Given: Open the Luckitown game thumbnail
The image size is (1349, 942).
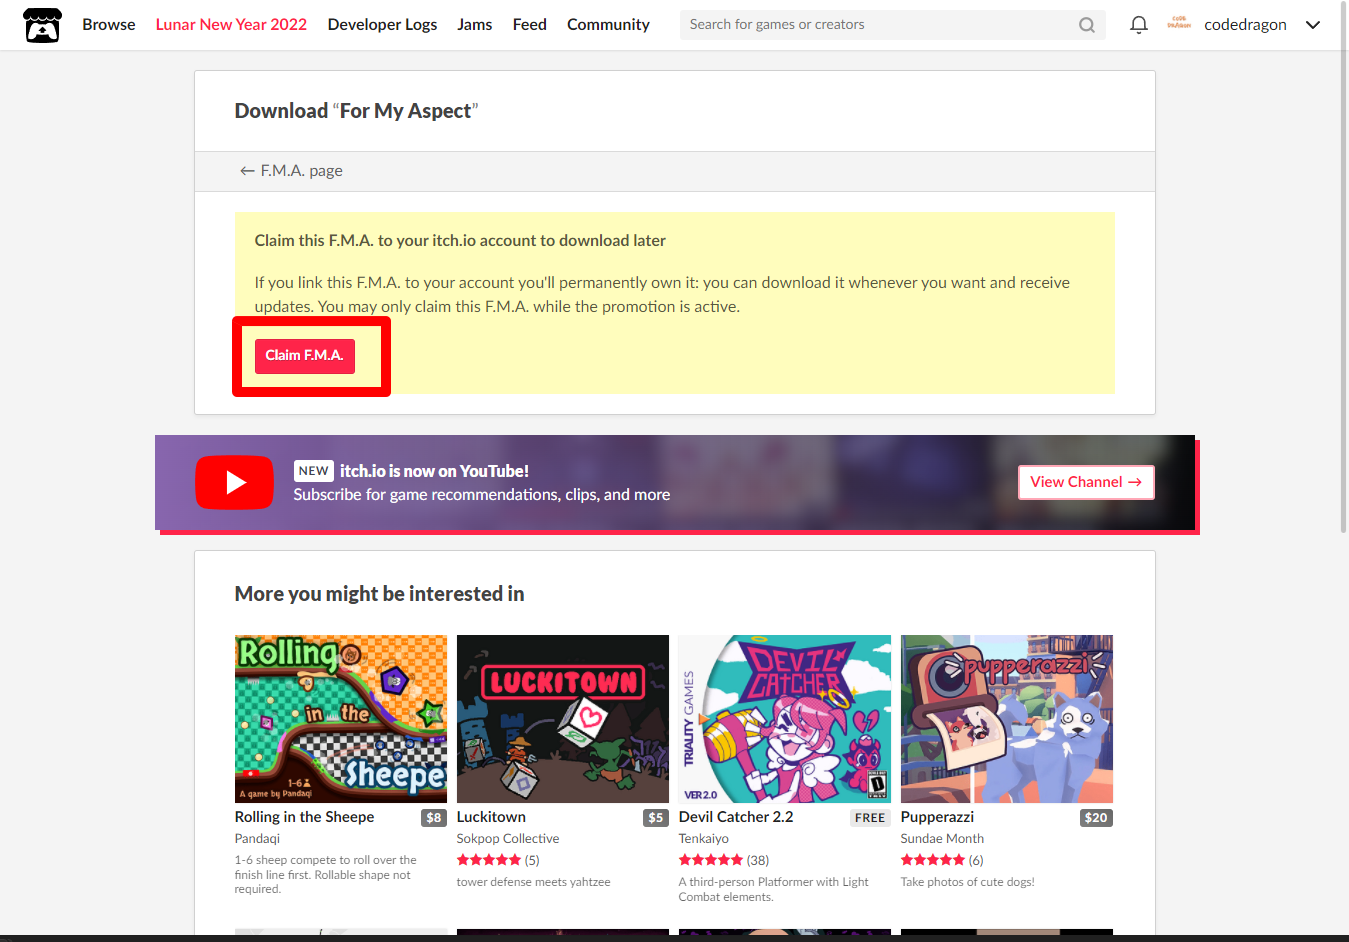Looking at the screenshot, I should click(x=563, y=719).
